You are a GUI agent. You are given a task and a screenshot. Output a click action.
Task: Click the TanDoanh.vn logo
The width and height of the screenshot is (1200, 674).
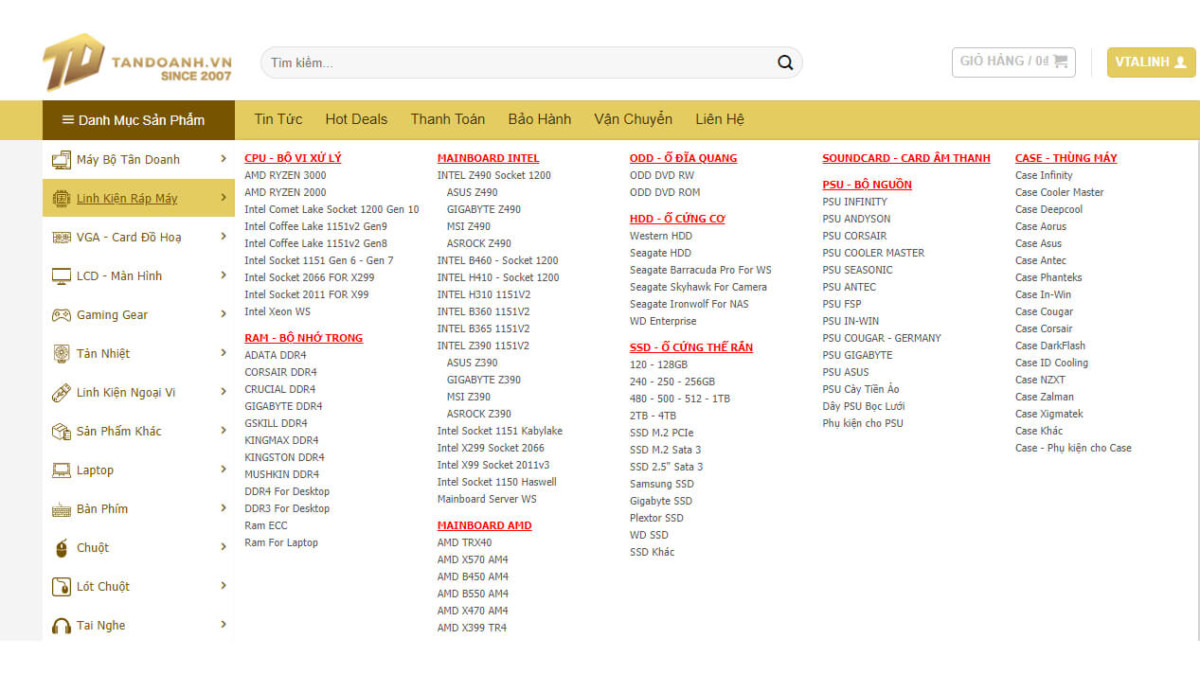tap(138, 62)
